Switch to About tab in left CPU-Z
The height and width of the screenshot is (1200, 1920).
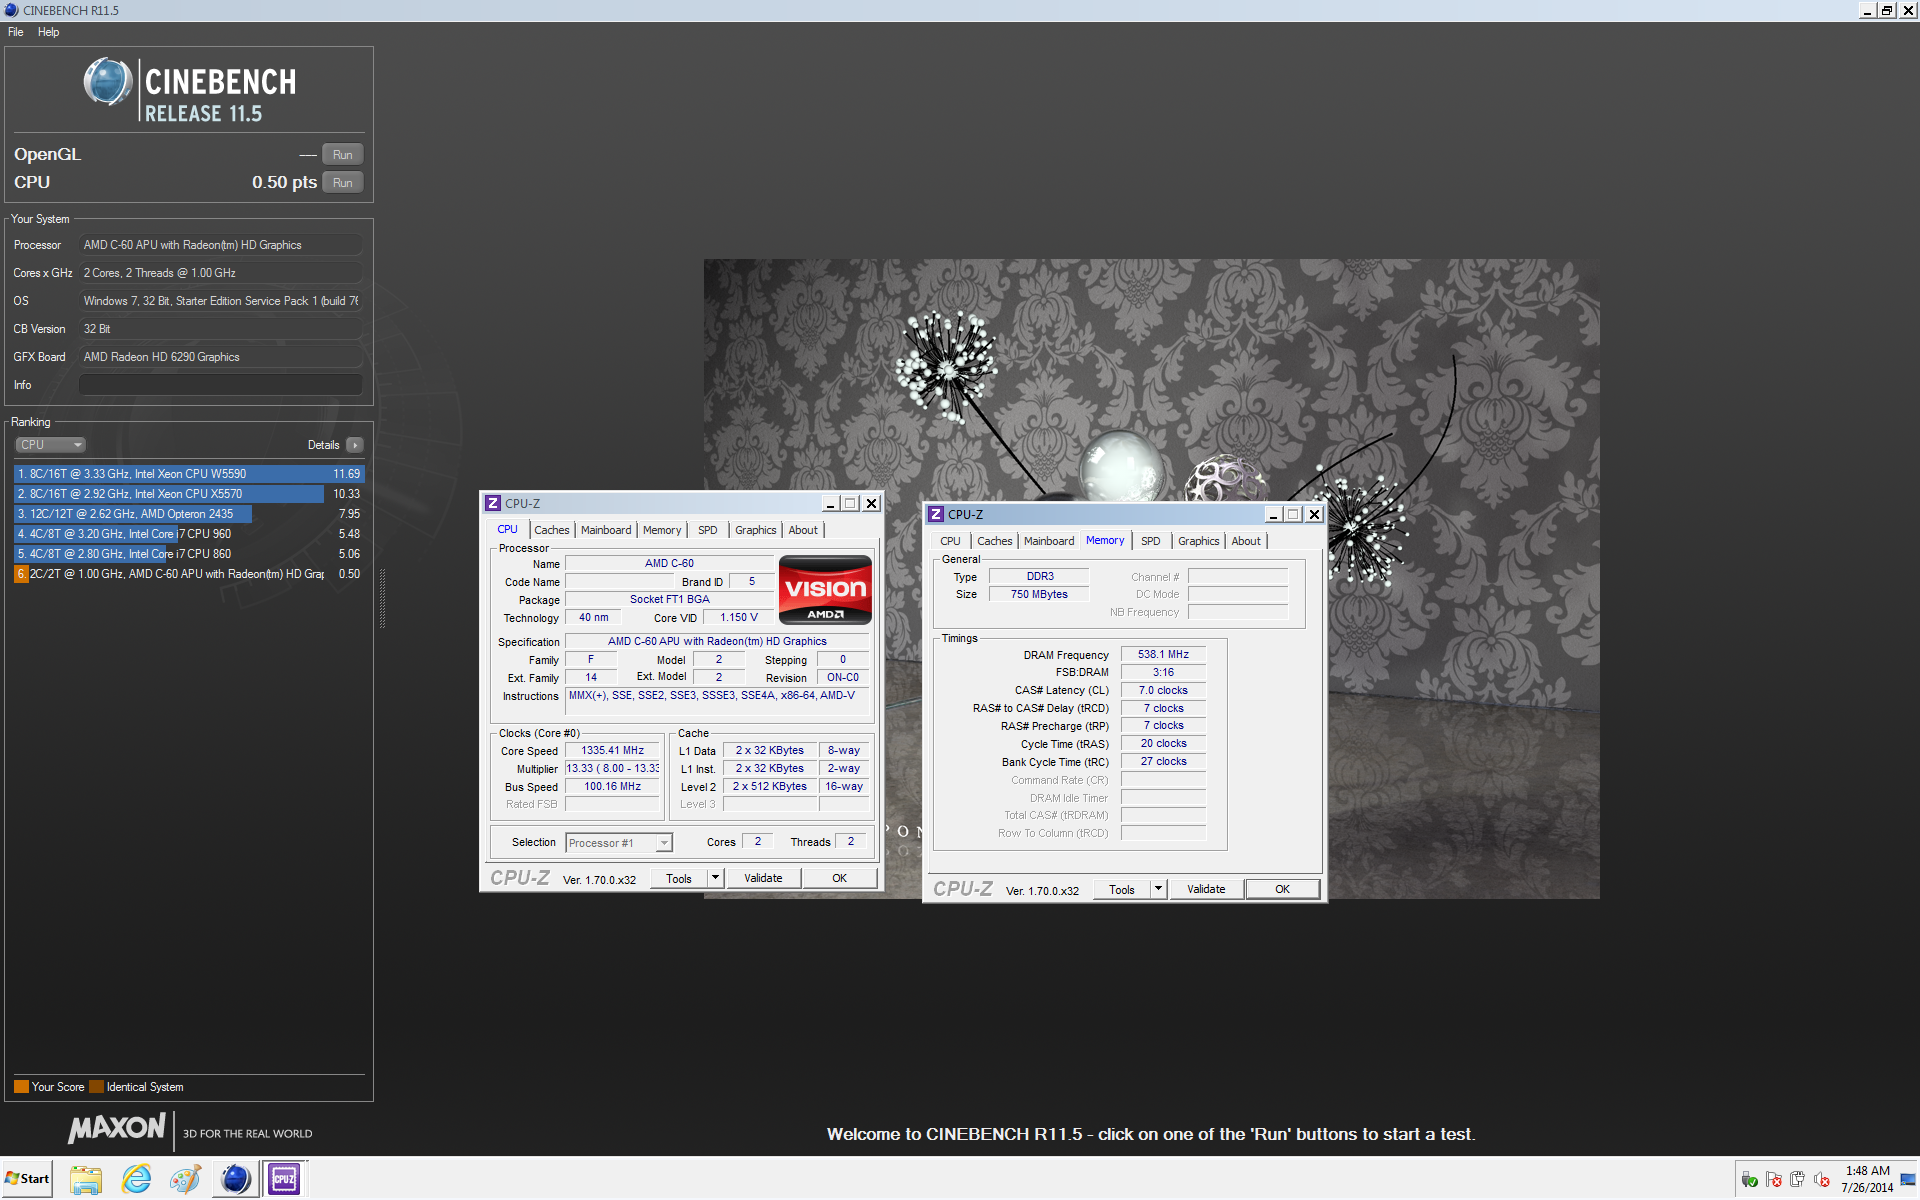pos(803,530)
